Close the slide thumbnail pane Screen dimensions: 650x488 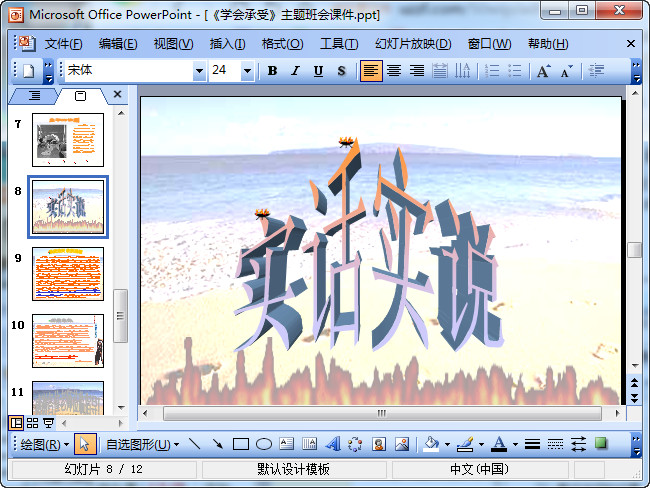click(x=117, y=95)
